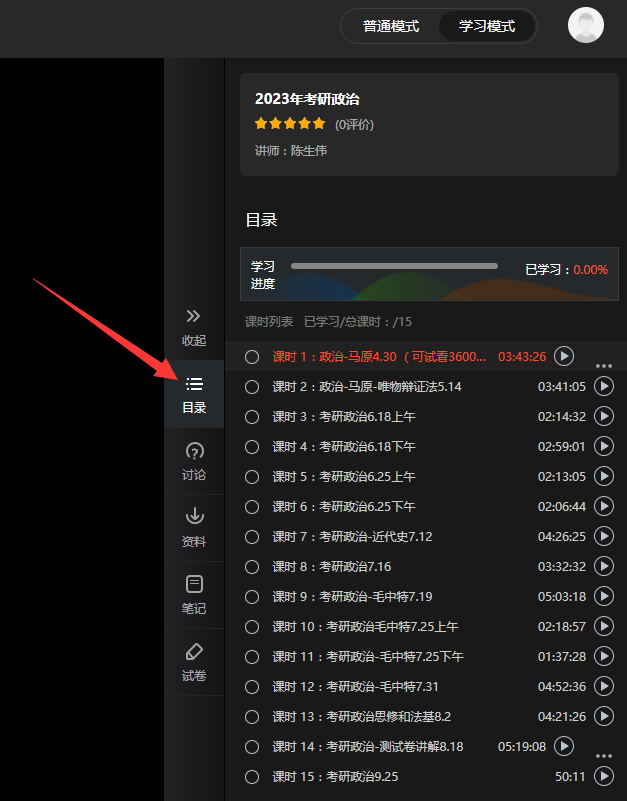Viewport: 627px width, 801px height.
Task: Click the five-star course rating
Action: point(290,124)
